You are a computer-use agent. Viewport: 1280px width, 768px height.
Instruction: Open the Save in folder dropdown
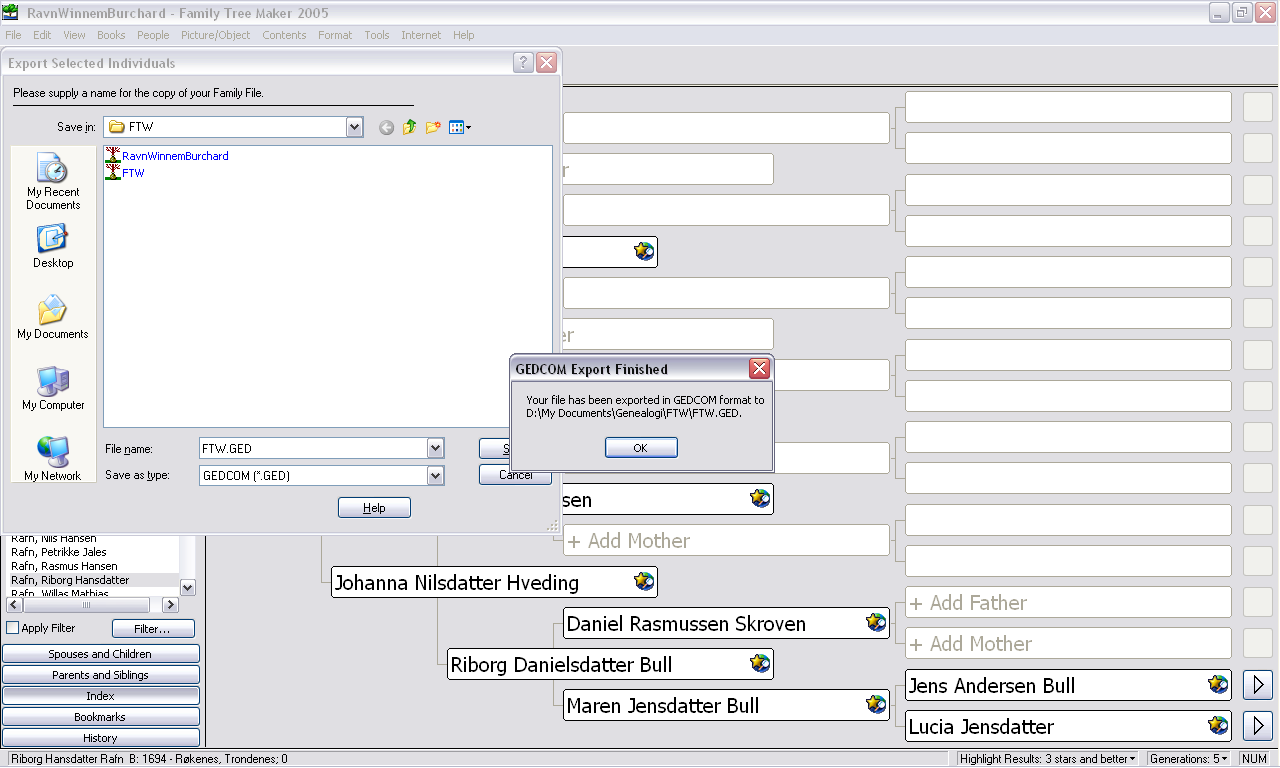354,127
